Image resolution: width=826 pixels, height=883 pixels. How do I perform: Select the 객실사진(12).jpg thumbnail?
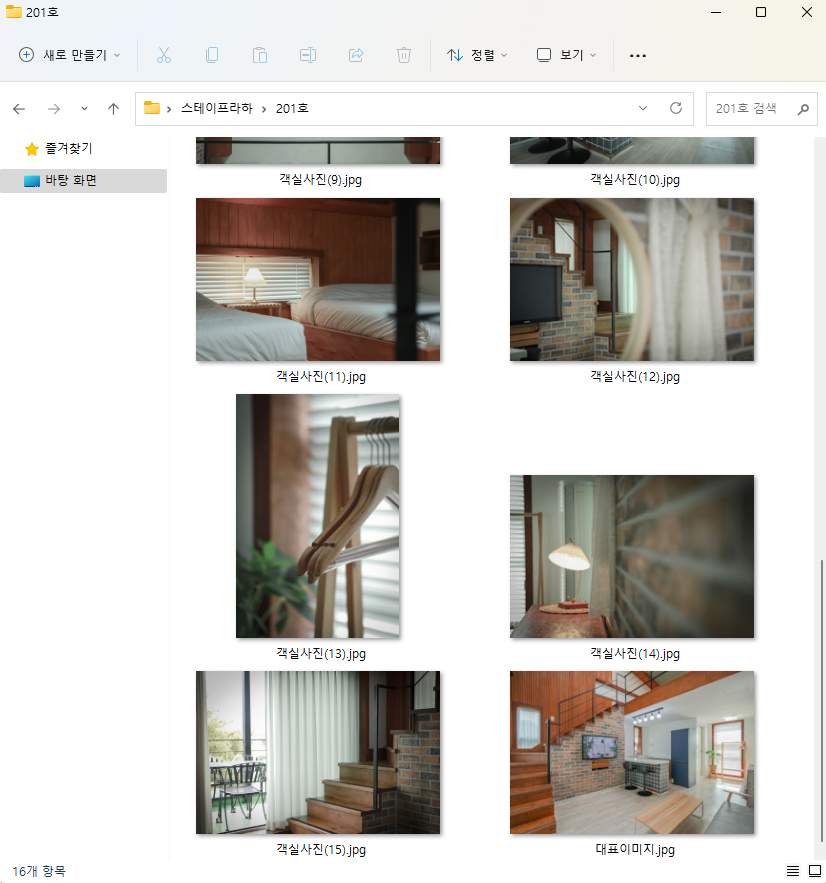632,279
